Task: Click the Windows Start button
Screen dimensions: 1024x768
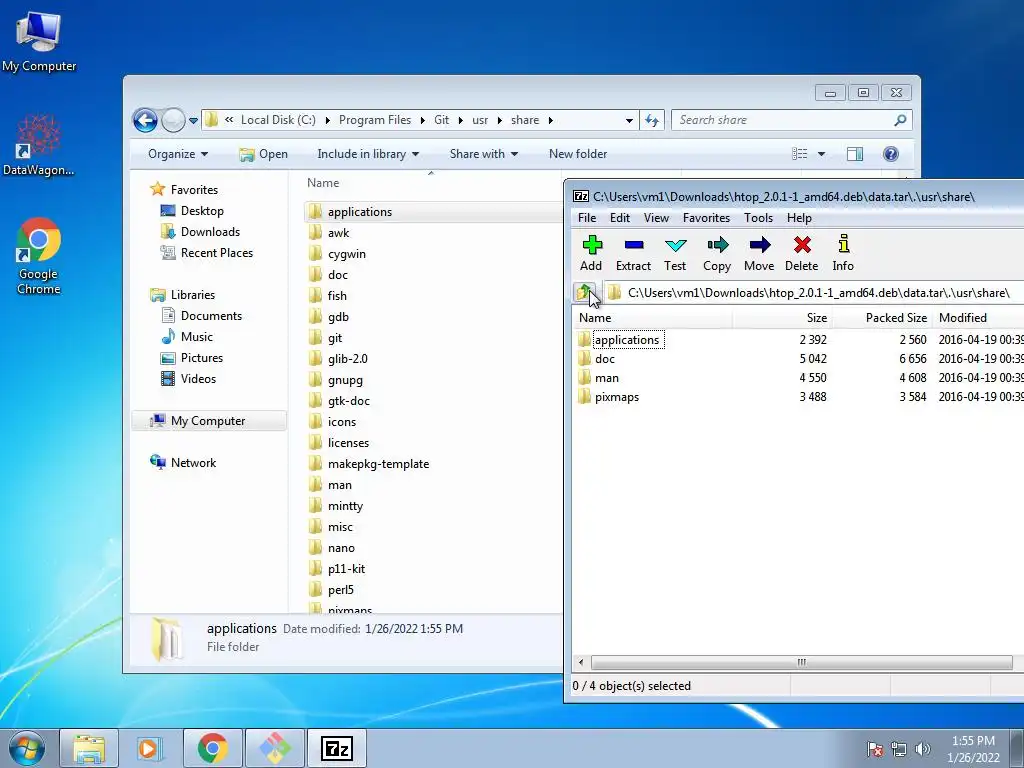Action: (x=27, y=748)
